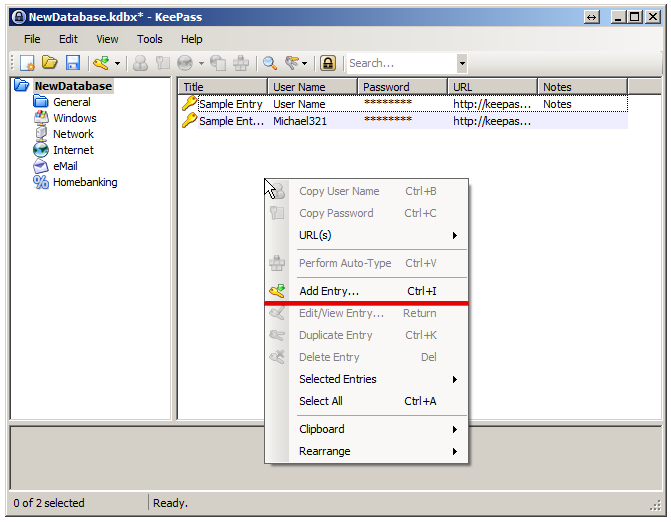Open the Tools menu
671x522 pixels.
[150, 39]
